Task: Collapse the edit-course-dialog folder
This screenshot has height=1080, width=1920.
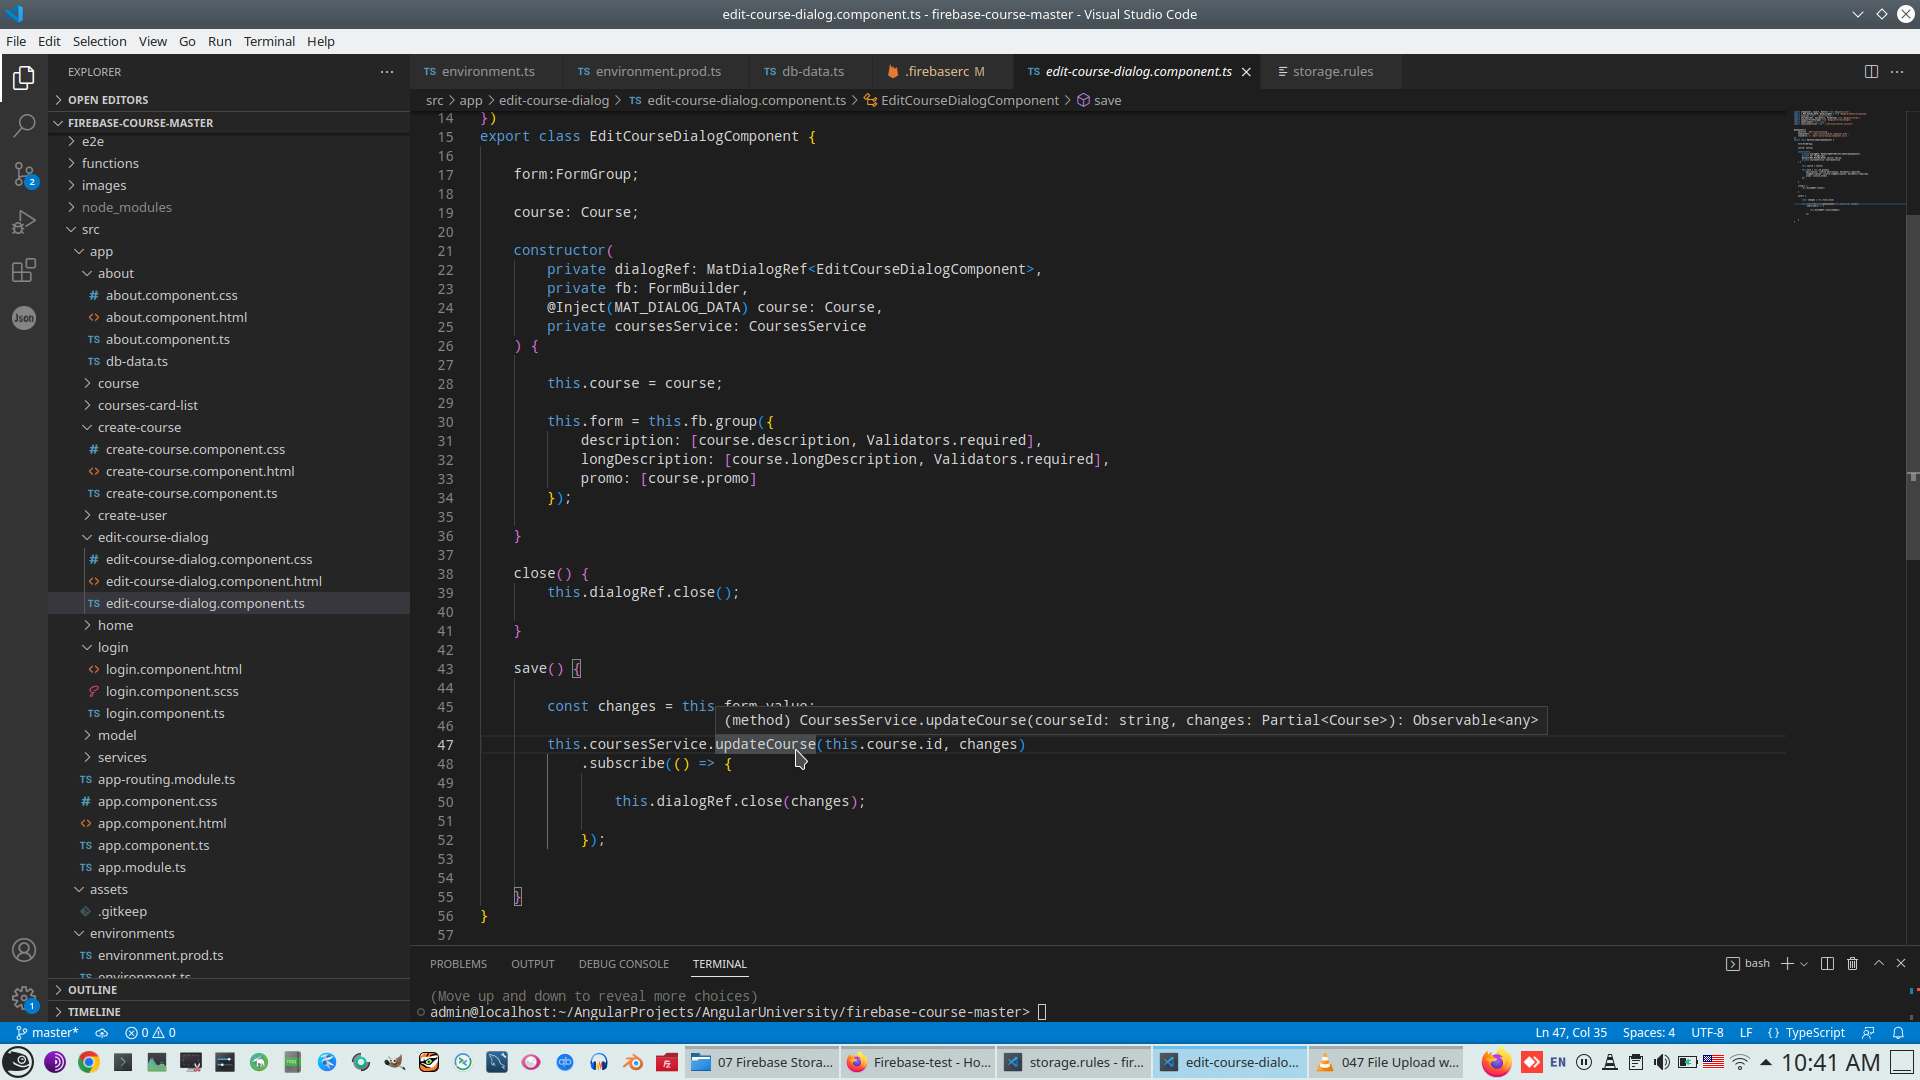Action: point(153,537)
